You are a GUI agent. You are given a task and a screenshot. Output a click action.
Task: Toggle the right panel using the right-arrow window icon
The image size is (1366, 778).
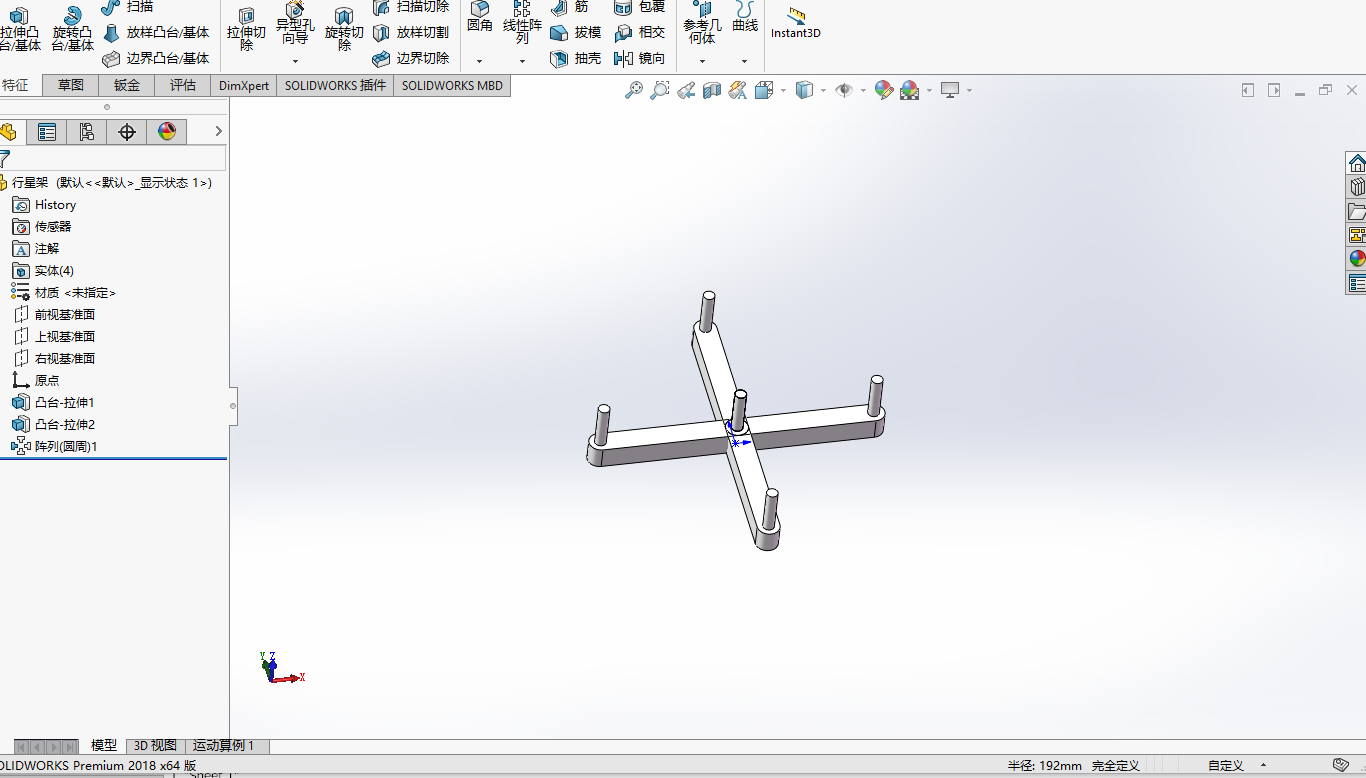1274,90
